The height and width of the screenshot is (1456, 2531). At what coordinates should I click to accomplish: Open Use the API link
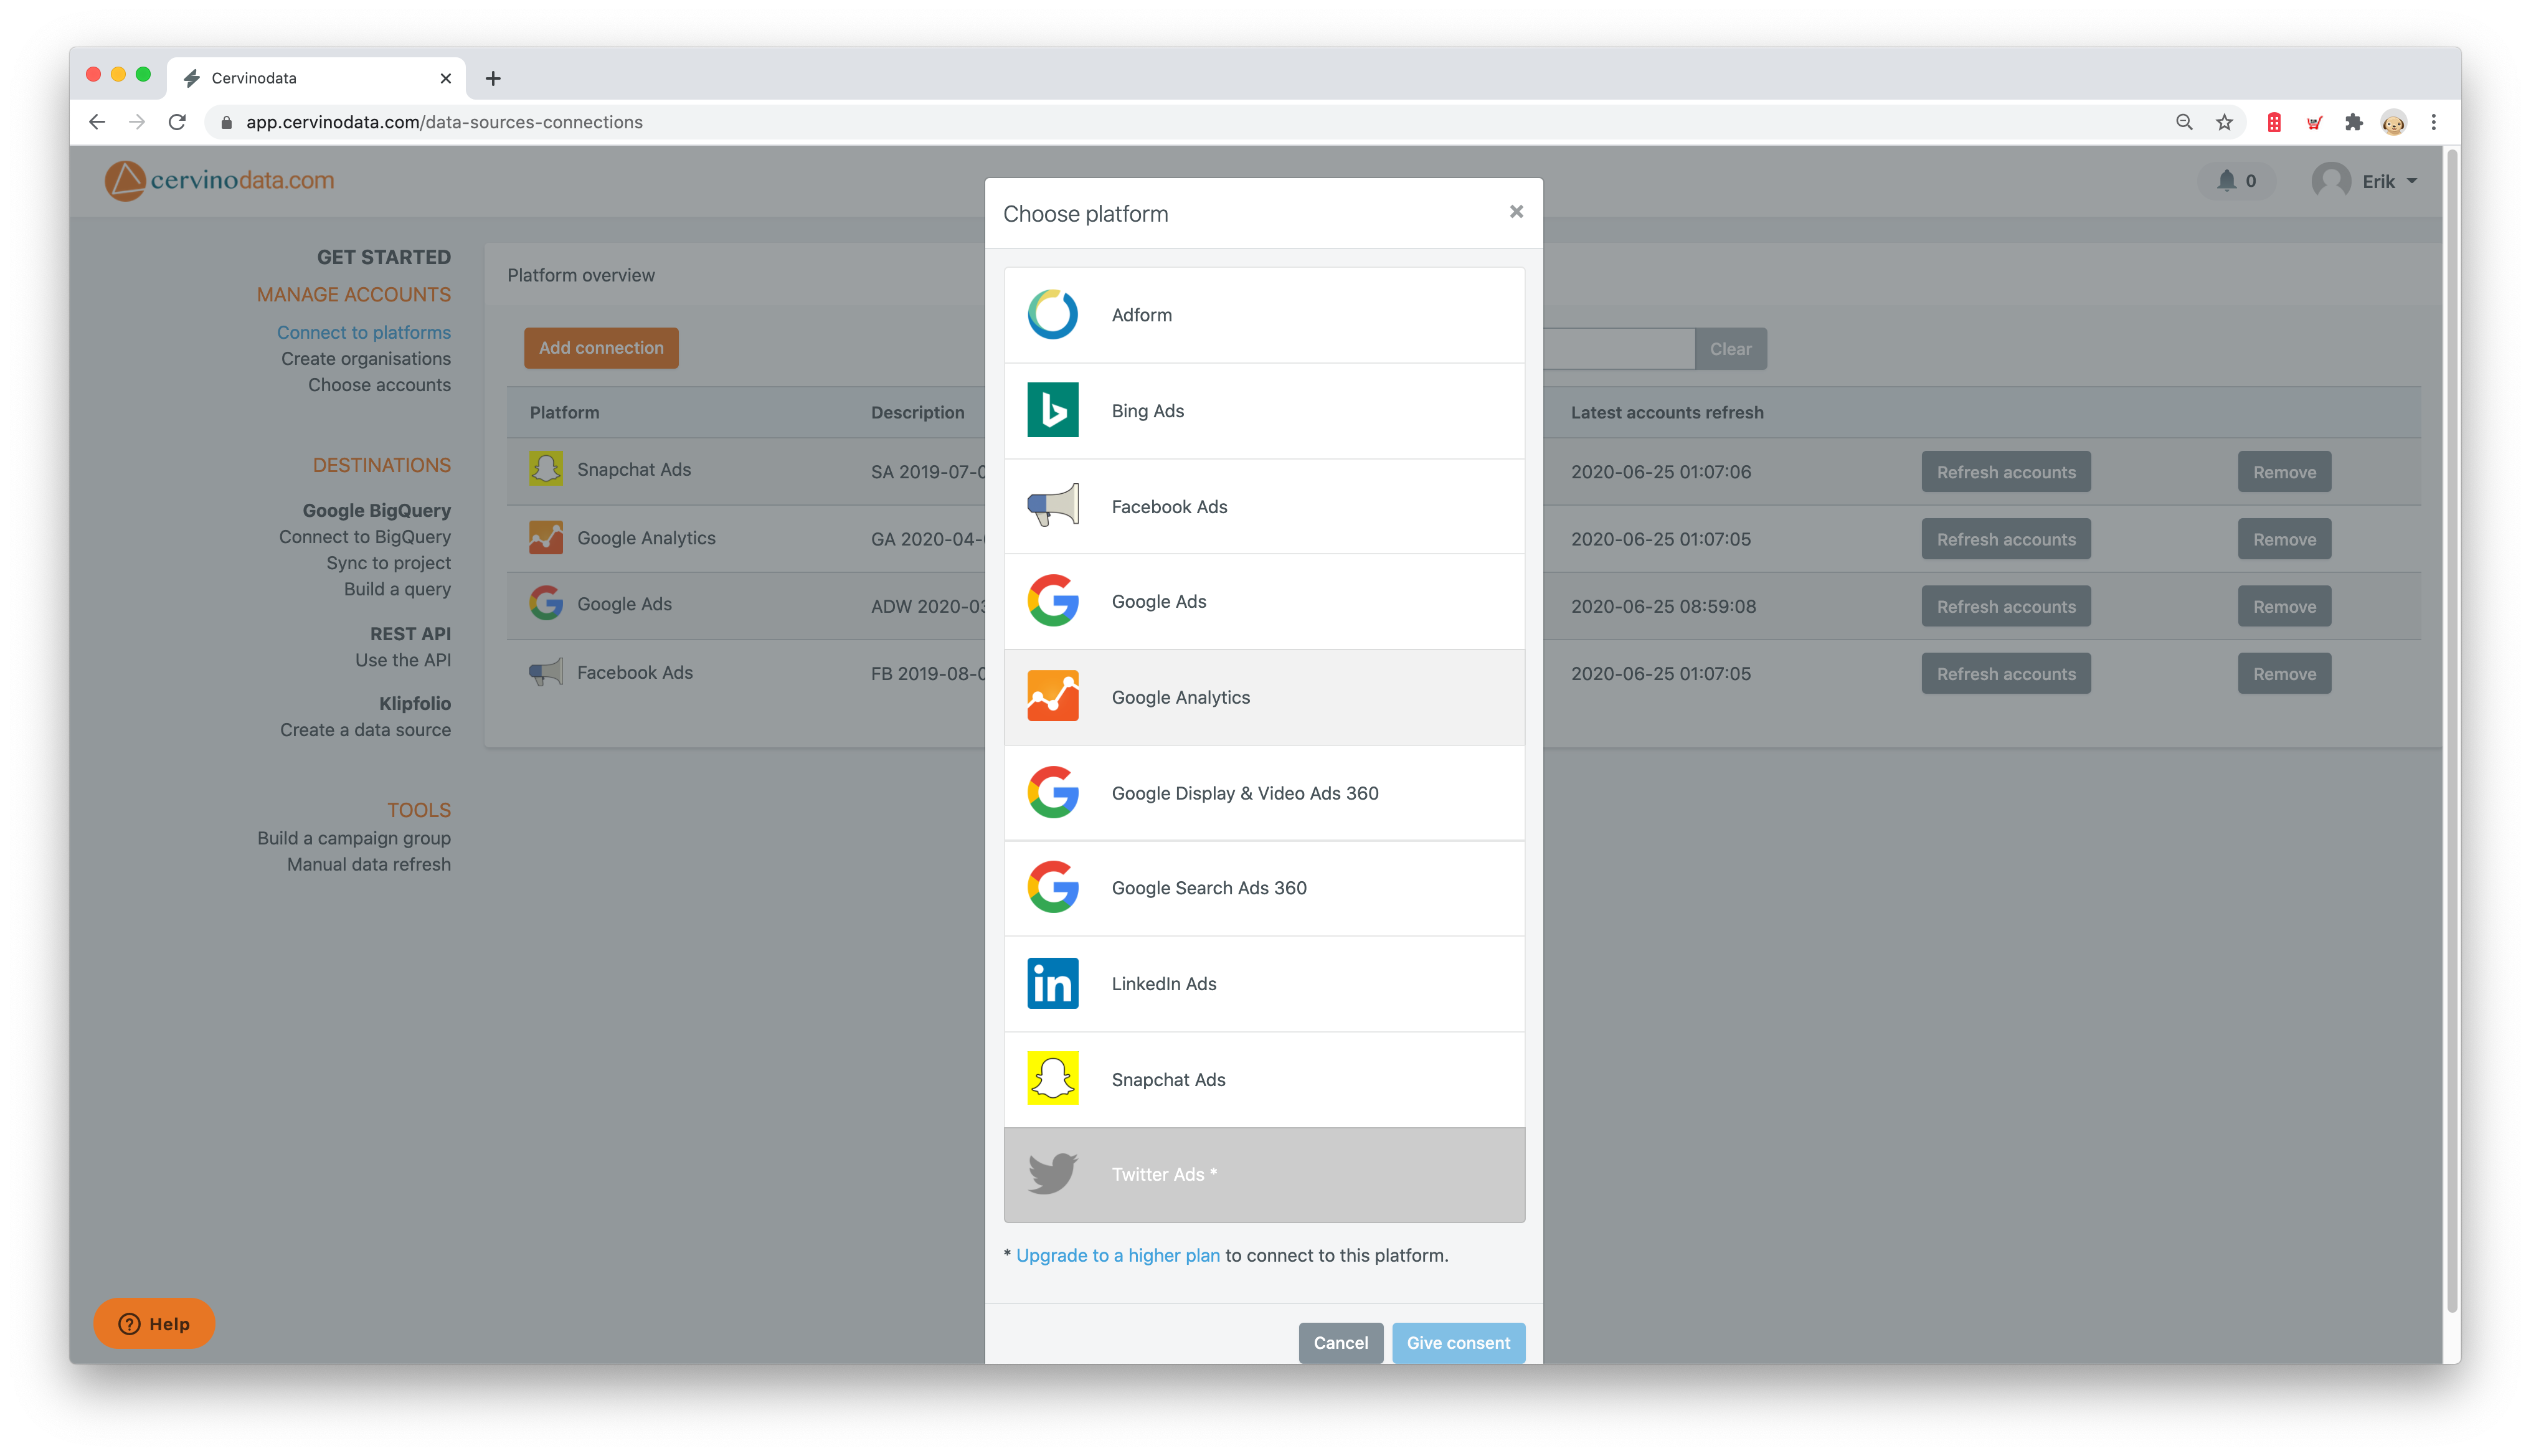click(x=403, y=660)
